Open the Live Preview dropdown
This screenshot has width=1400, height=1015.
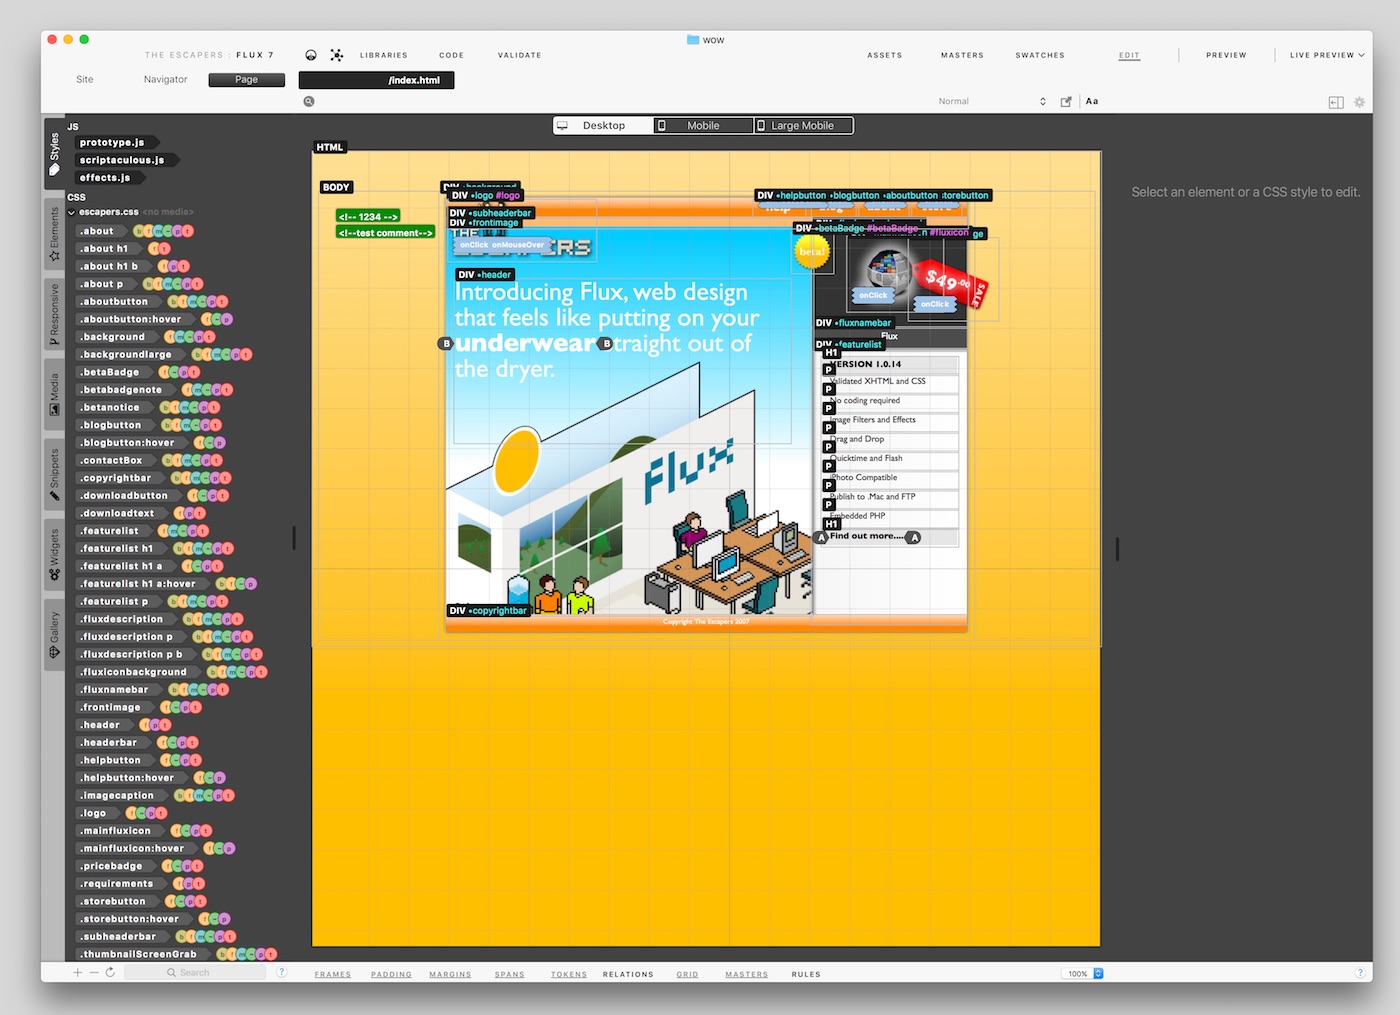coord(1327,55)
